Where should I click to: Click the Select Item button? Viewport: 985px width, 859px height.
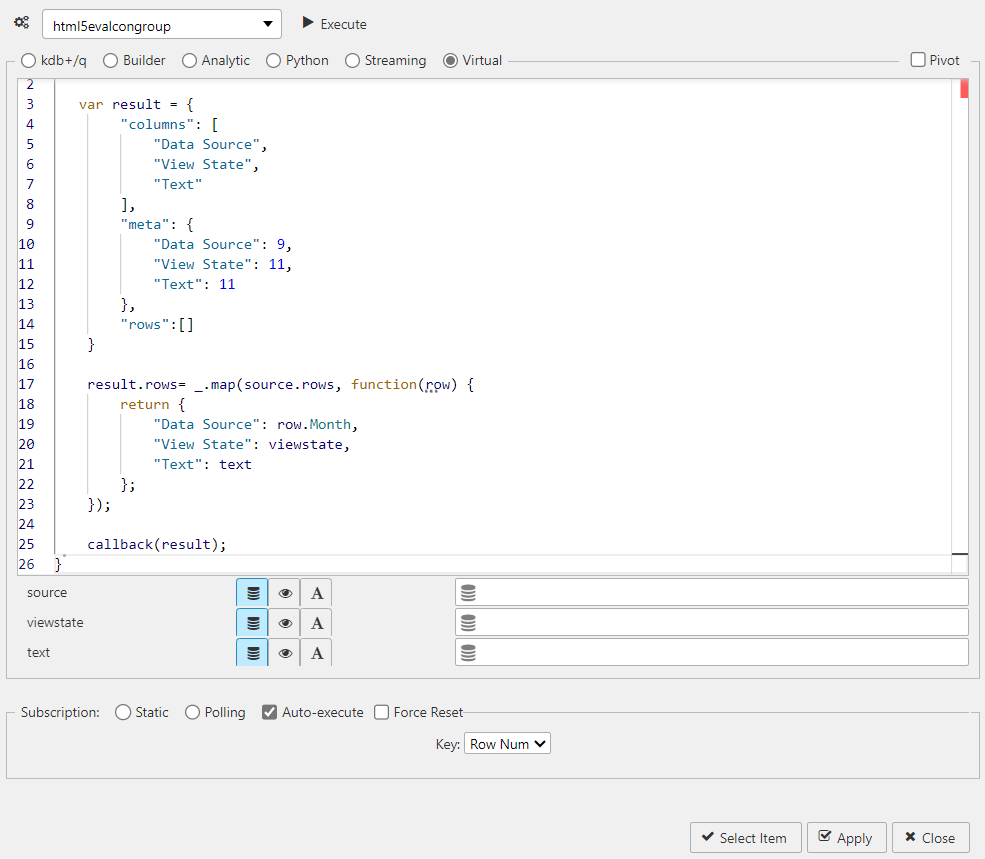pos(745,838)
